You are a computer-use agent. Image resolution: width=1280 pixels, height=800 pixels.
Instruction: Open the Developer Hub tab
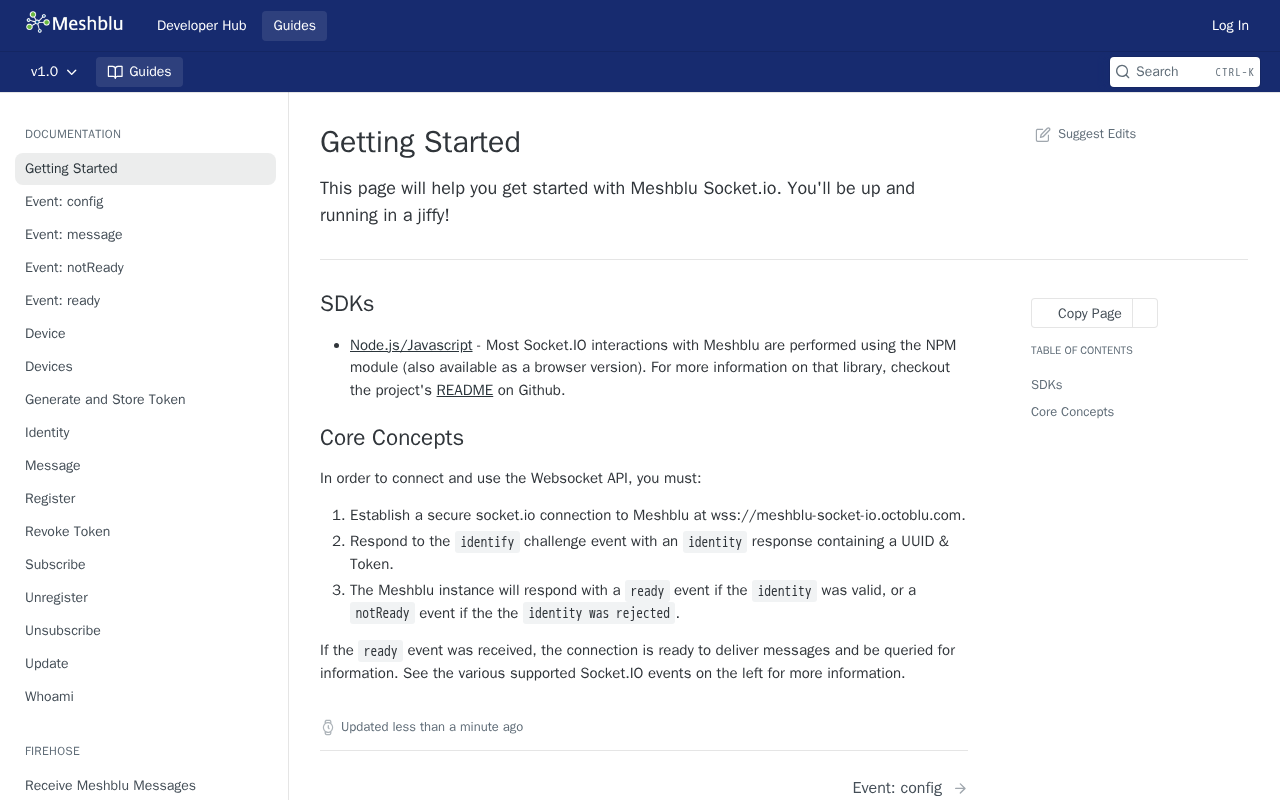coord(201,26)
